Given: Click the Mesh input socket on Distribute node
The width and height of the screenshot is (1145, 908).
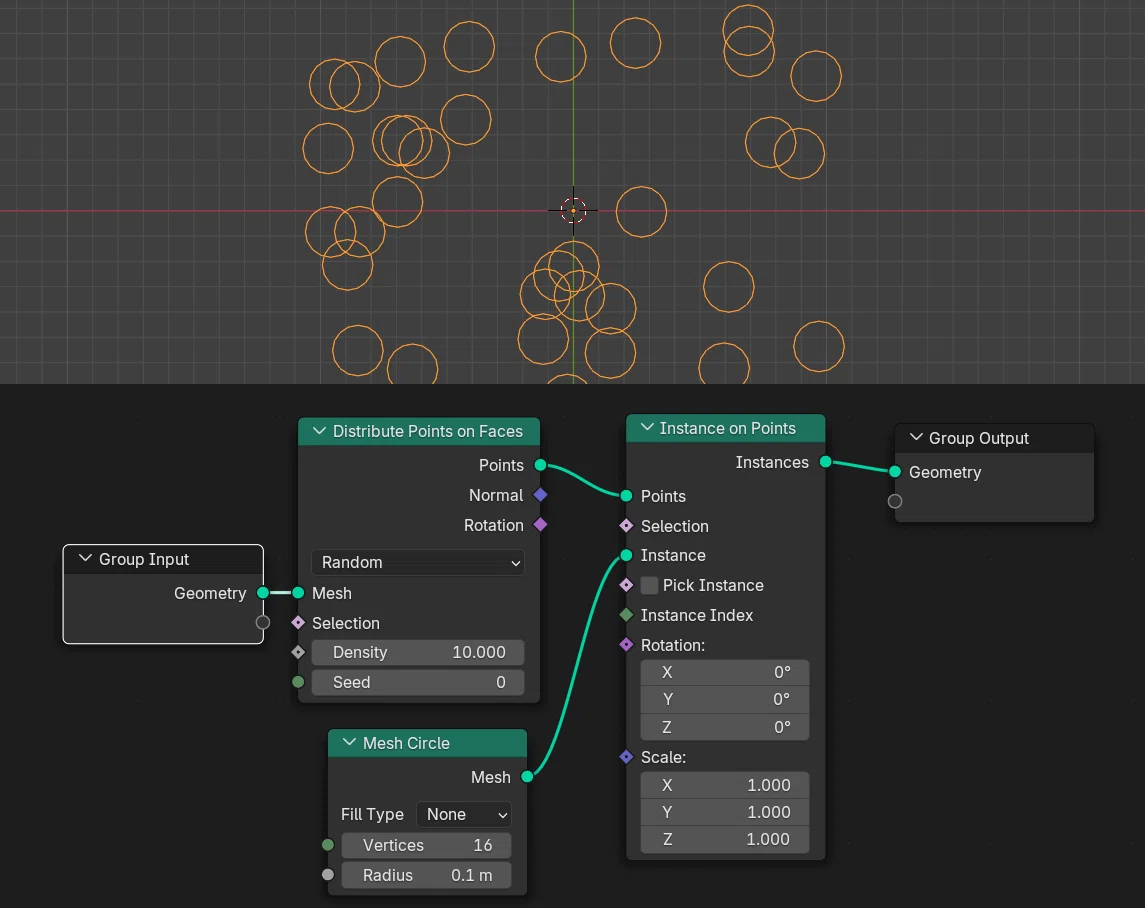Looking at the screenshot, I should (x=298, y=592).
